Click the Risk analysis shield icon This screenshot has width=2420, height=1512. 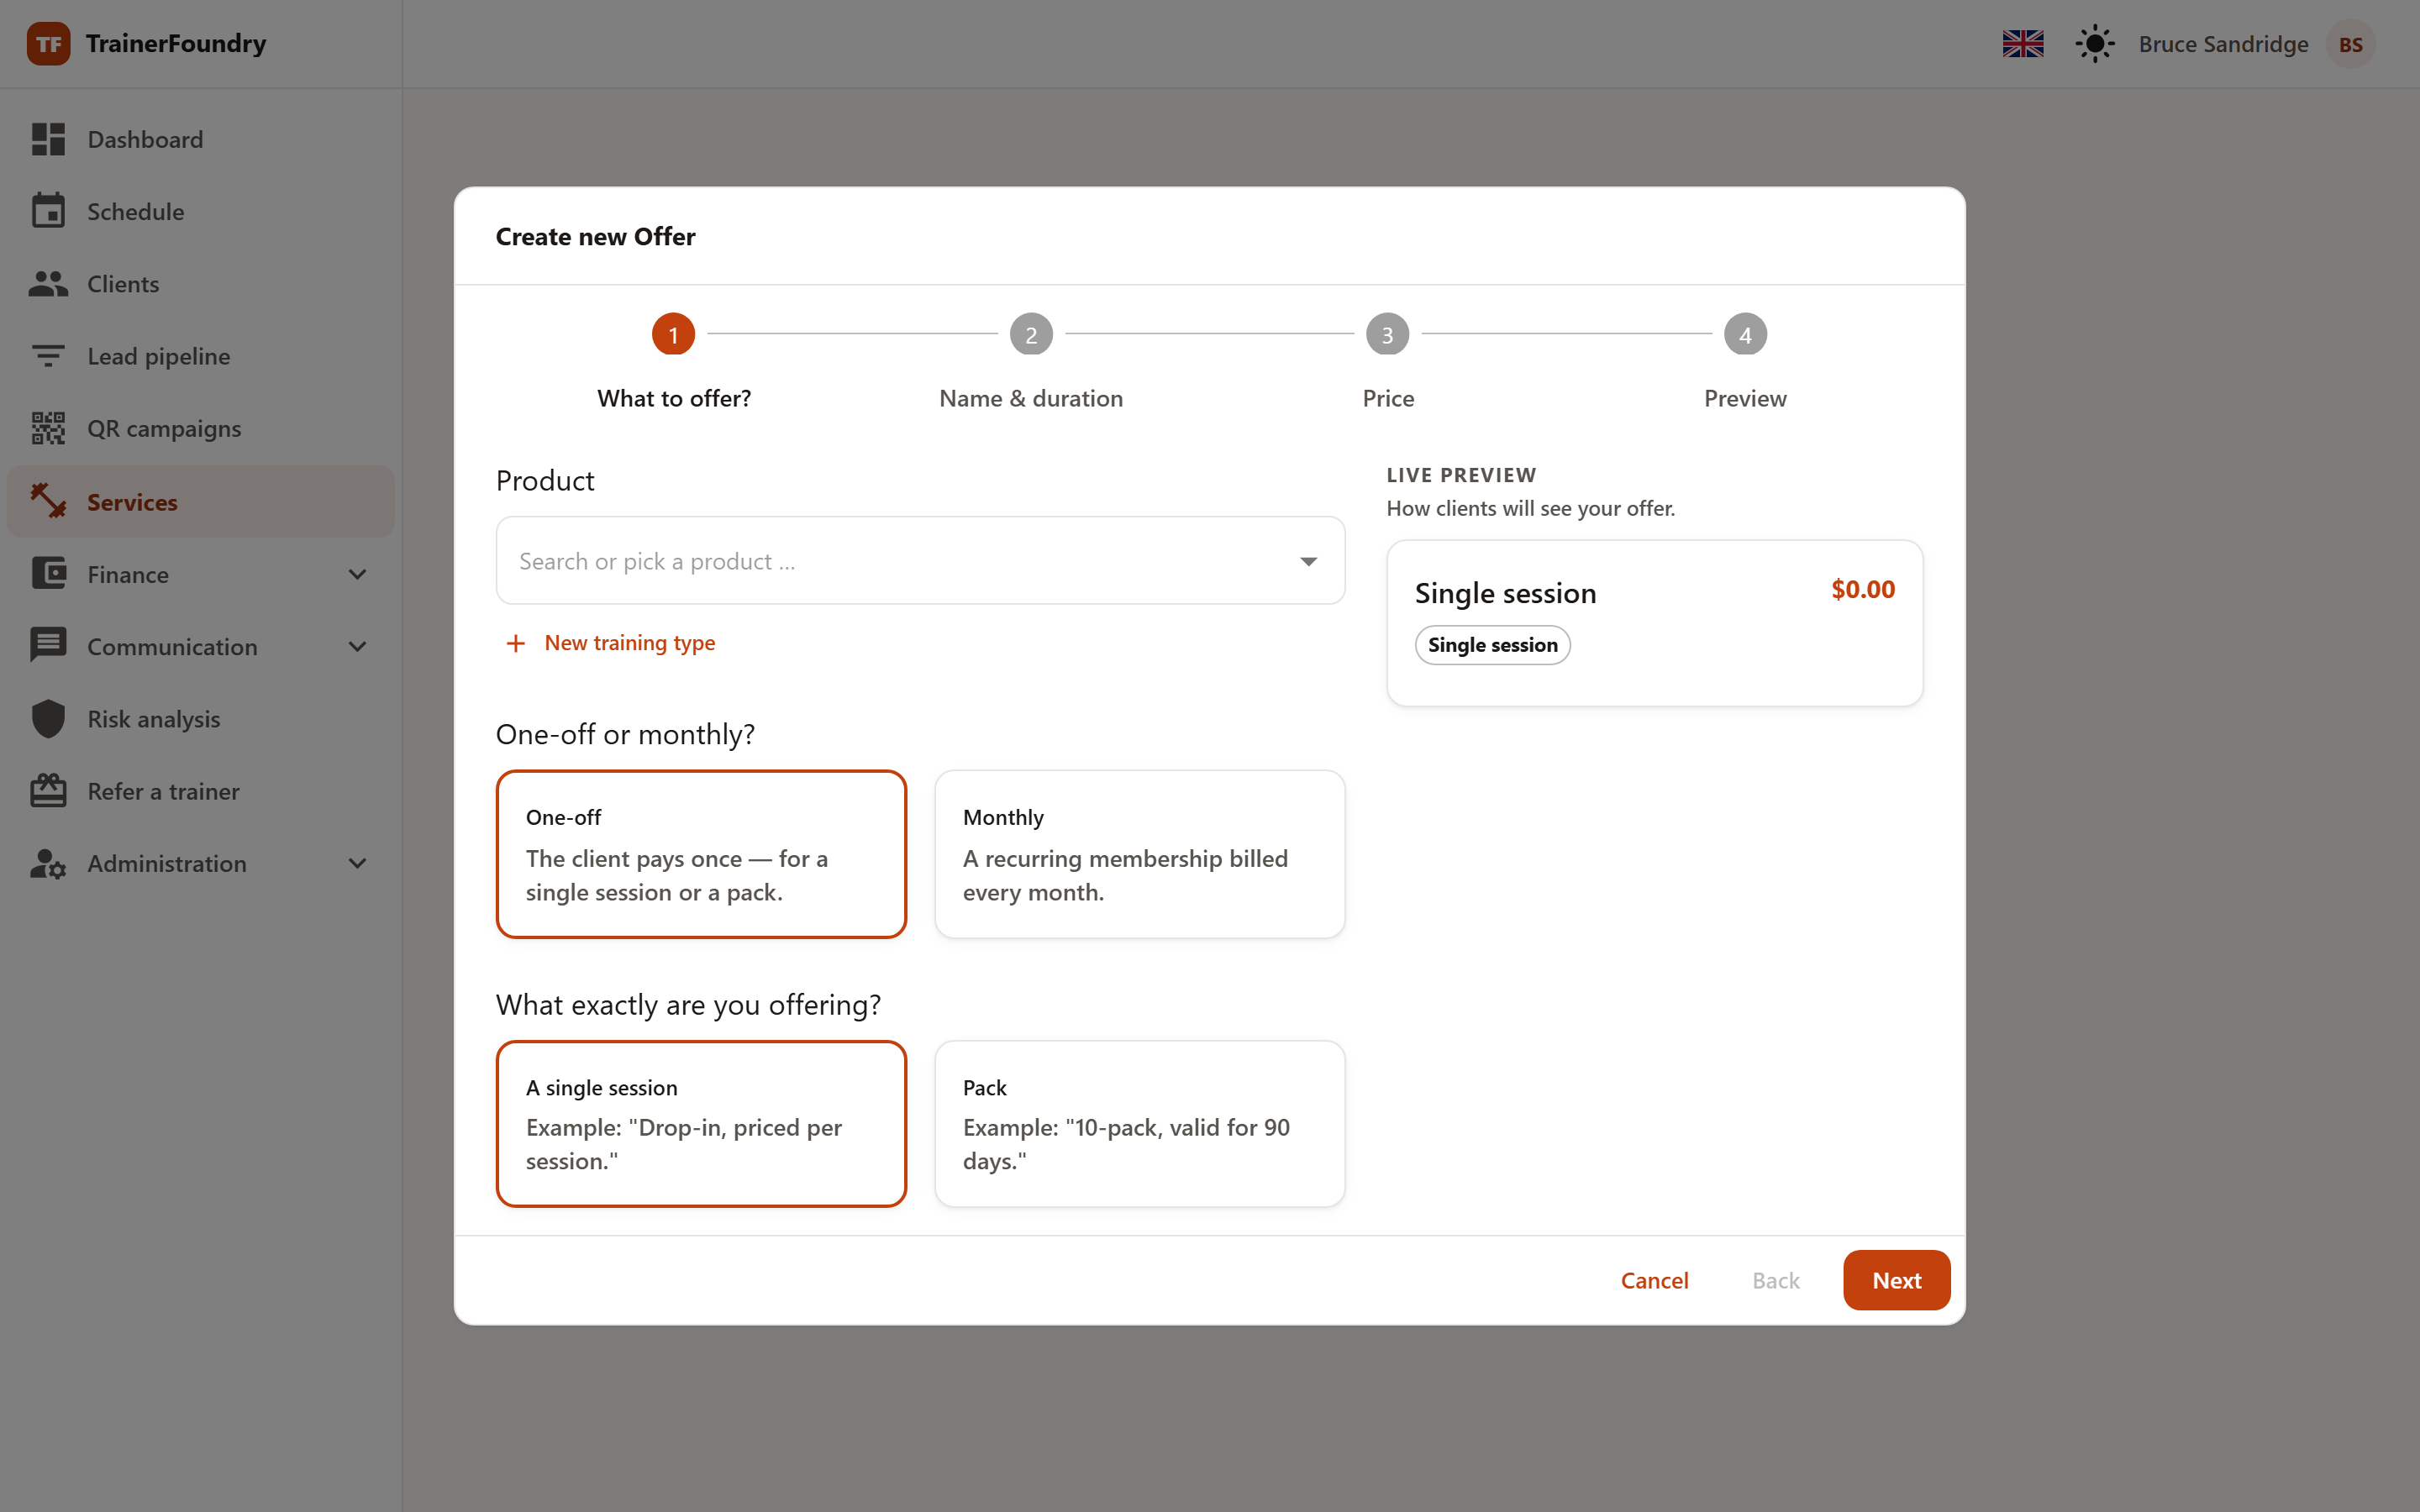pos(48,718)
